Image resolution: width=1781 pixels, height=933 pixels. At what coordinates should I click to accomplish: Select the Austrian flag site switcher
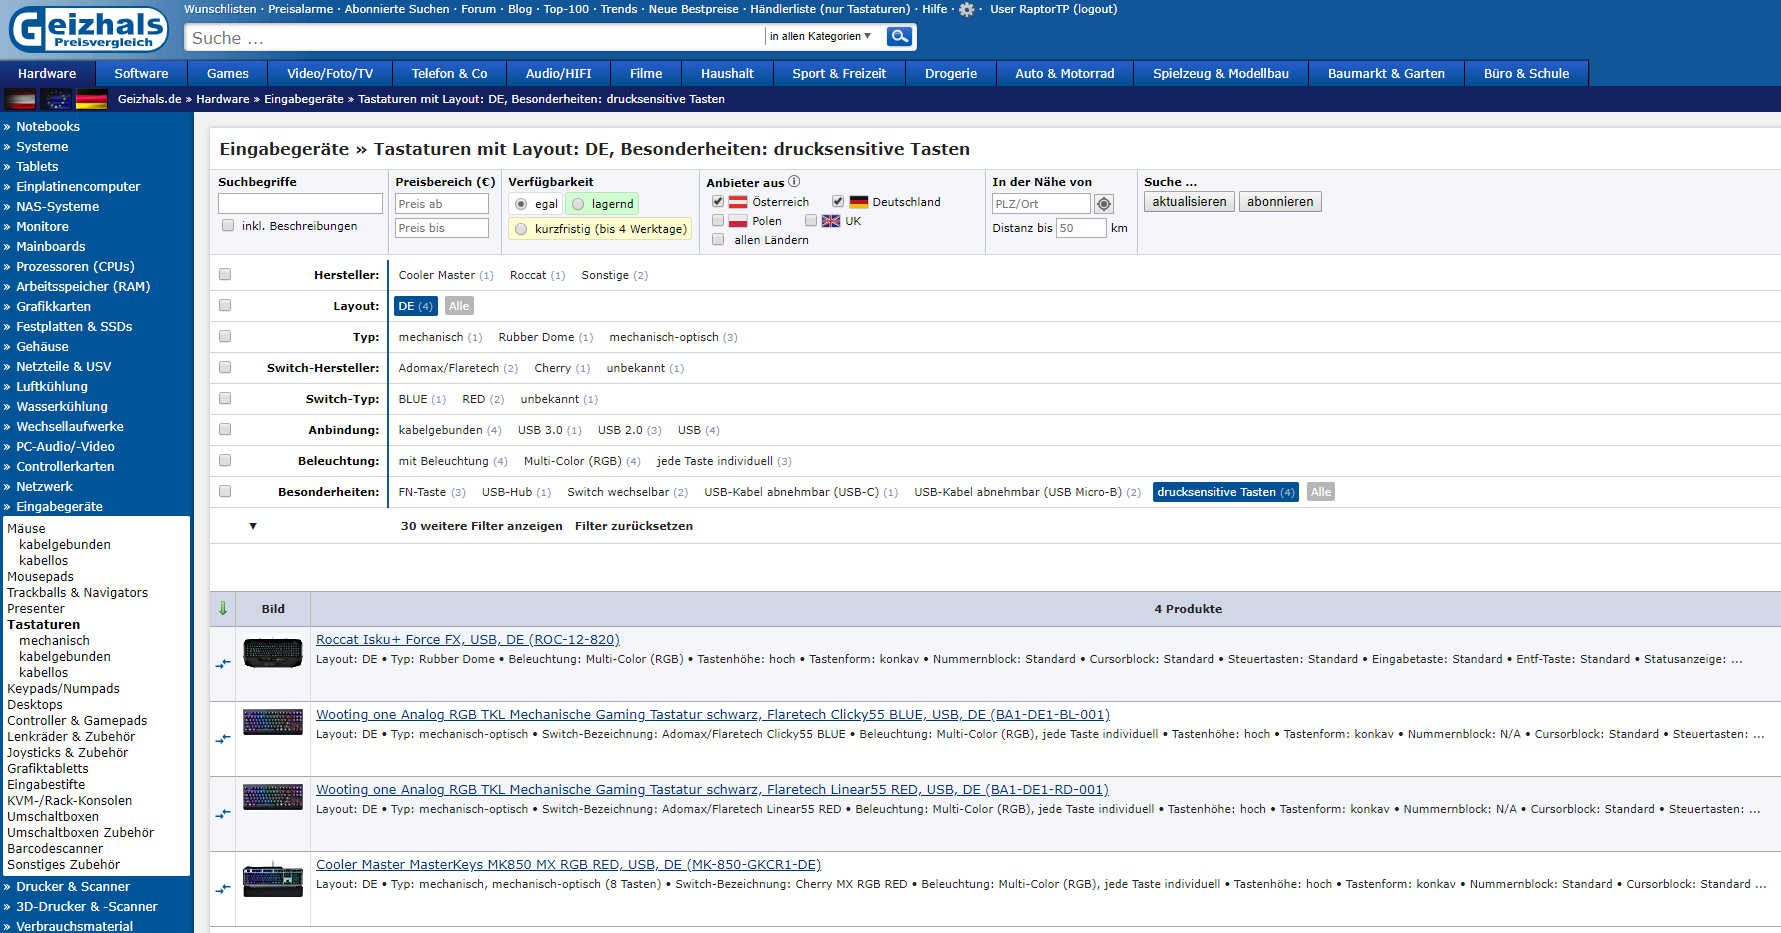pyautogui.click(x=20, y=99)
